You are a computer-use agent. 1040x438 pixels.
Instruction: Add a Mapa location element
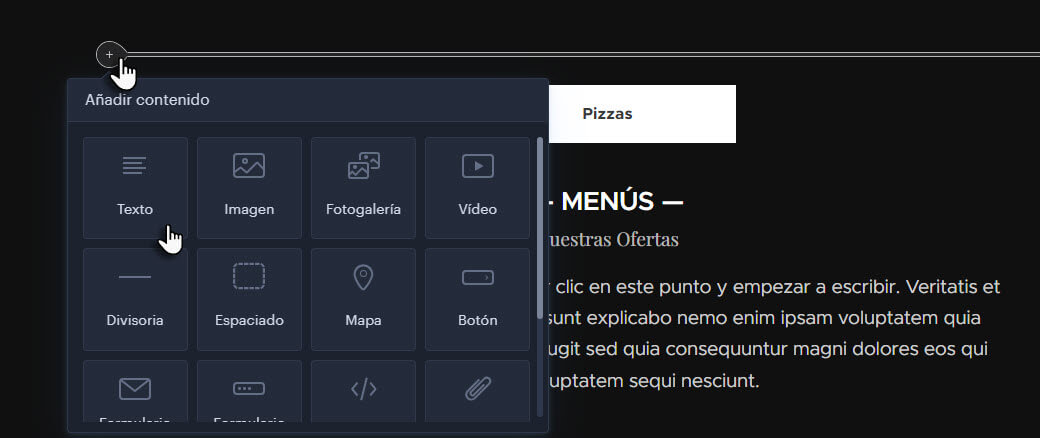[363, 299]
